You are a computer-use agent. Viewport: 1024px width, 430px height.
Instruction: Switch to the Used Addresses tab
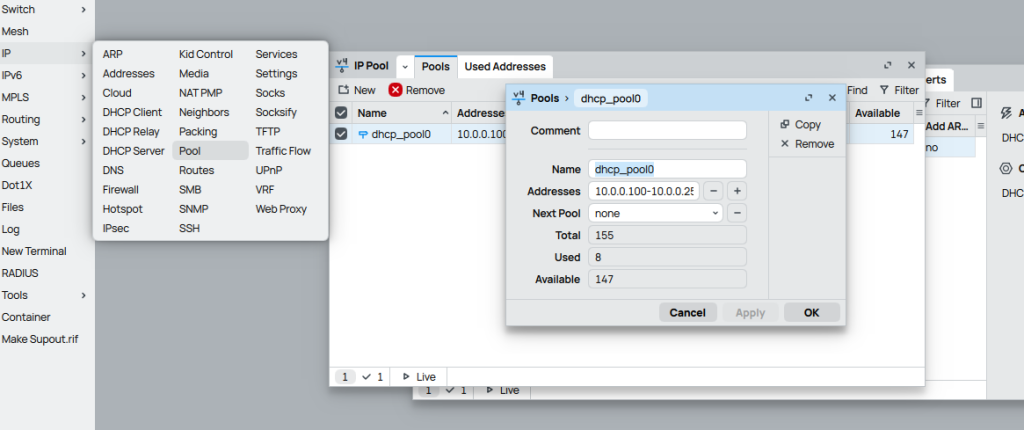point(505,66)
